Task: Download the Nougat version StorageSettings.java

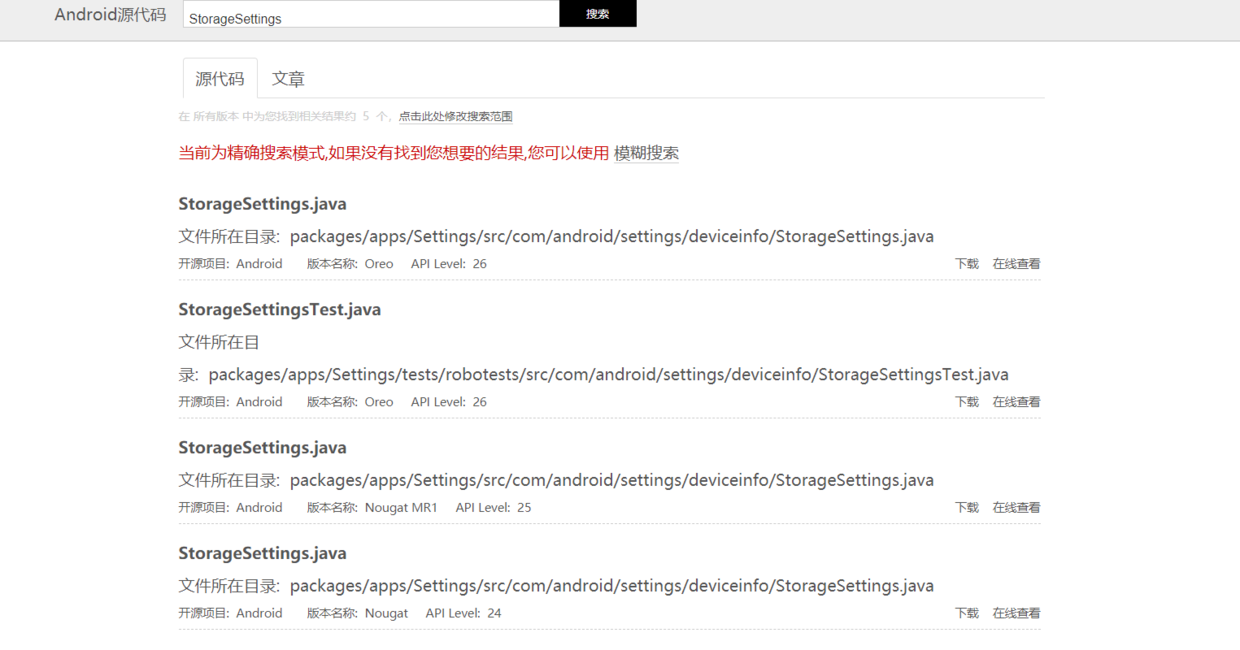Action: [x=966, y=613]
